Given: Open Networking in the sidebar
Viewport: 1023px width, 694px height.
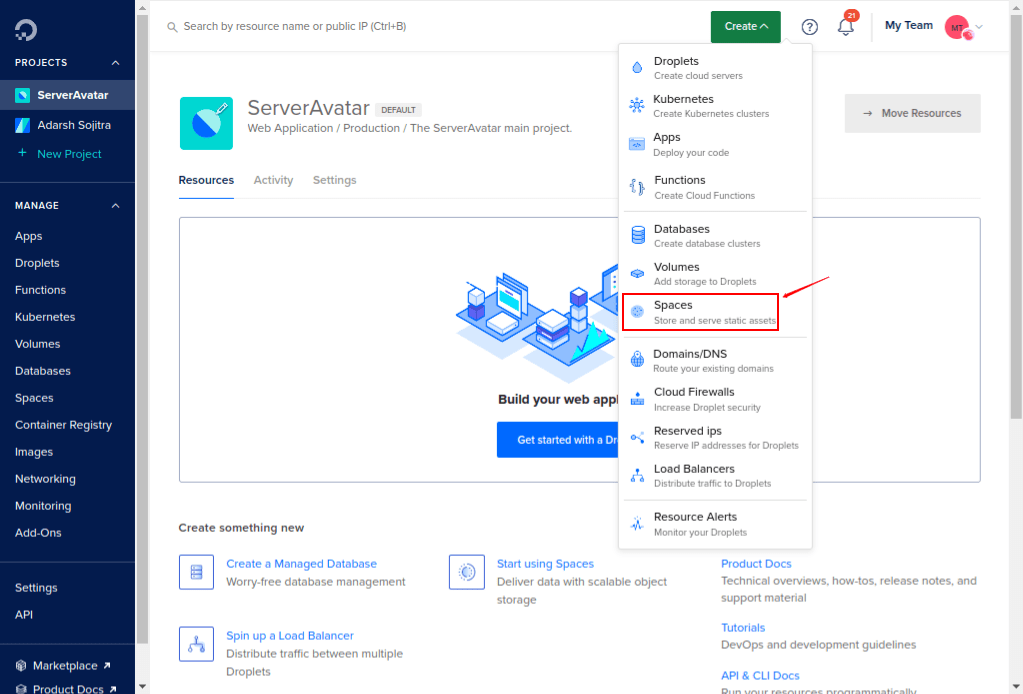Looking at the screenshot, I should pos(45,479).
